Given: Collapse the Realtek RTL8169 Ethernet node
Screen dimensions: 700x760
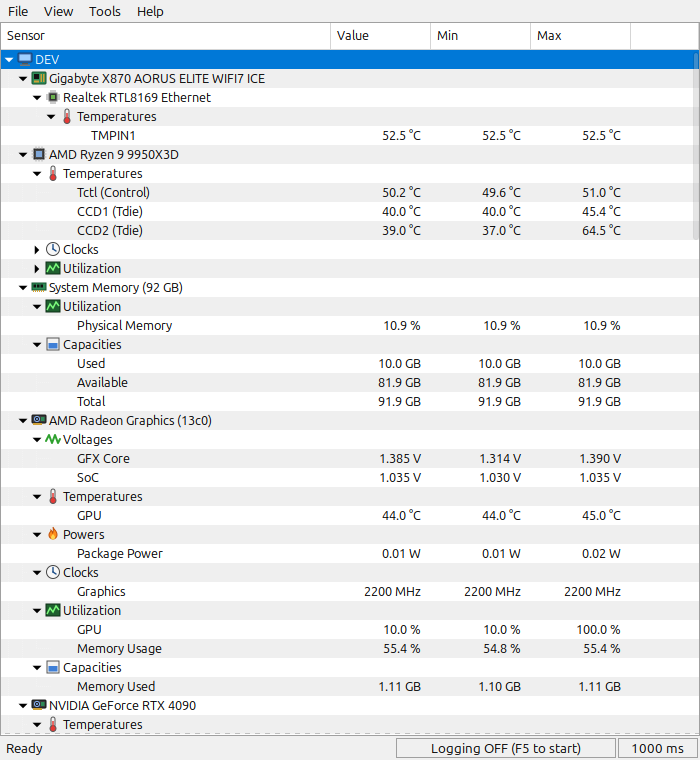Looking at the screenshot, I should coord(37,97).
